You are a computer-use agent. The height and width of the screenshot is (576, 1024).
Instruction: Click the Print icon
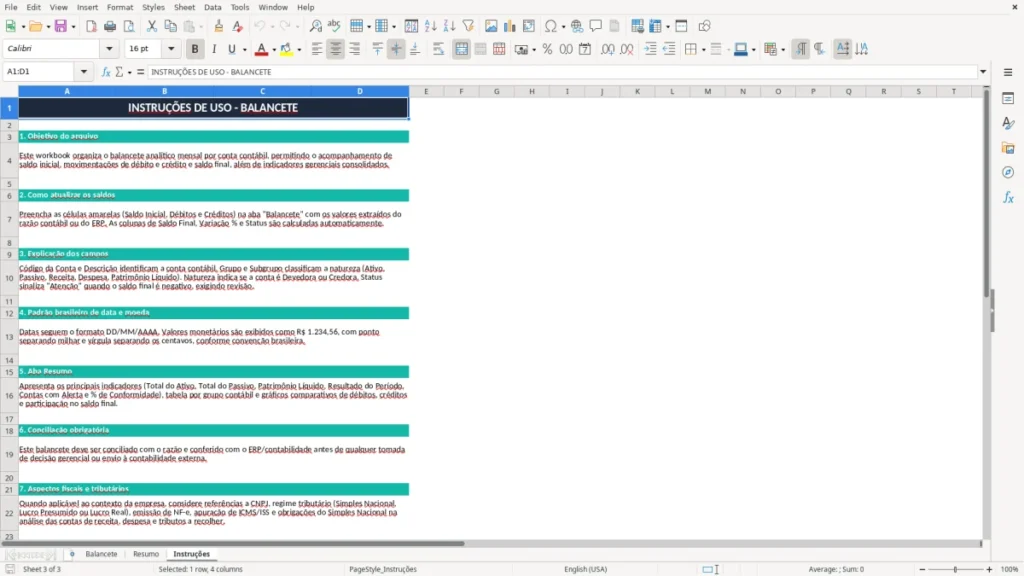[x=110, y=26]
